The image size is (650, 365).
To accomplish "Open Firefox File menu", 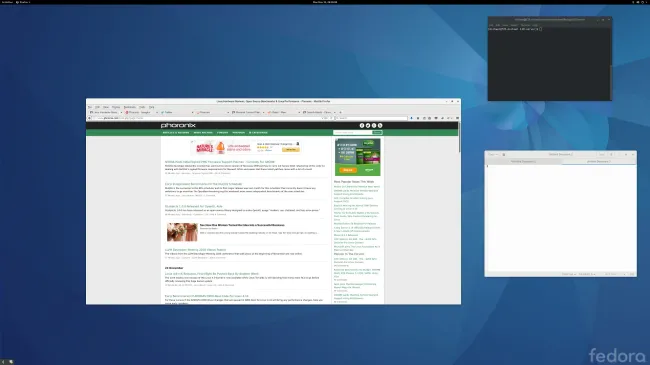I will tap(90, 107).
